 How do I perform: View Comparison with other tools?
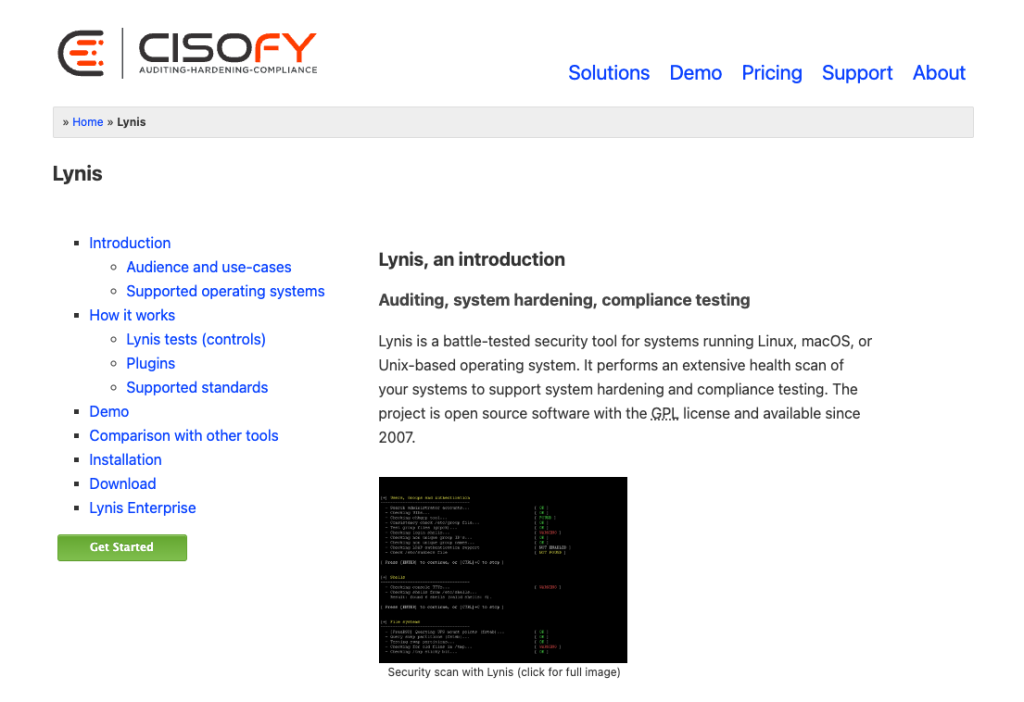[x=184, y=435]
